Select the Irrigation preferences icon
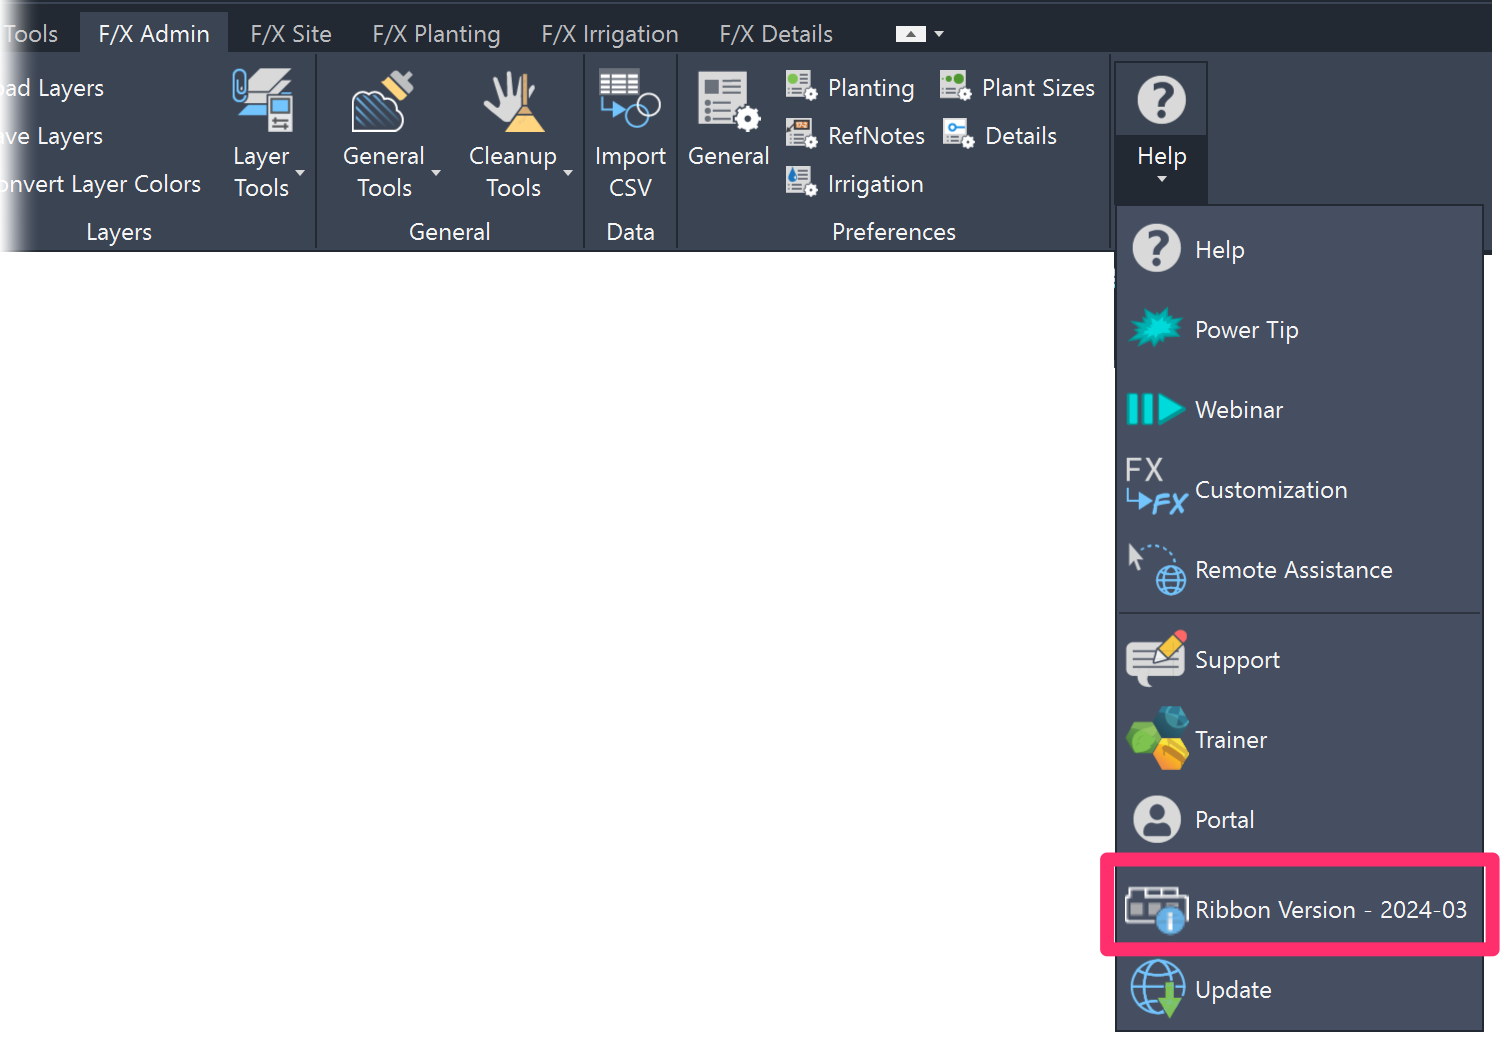 coord(800,181)
